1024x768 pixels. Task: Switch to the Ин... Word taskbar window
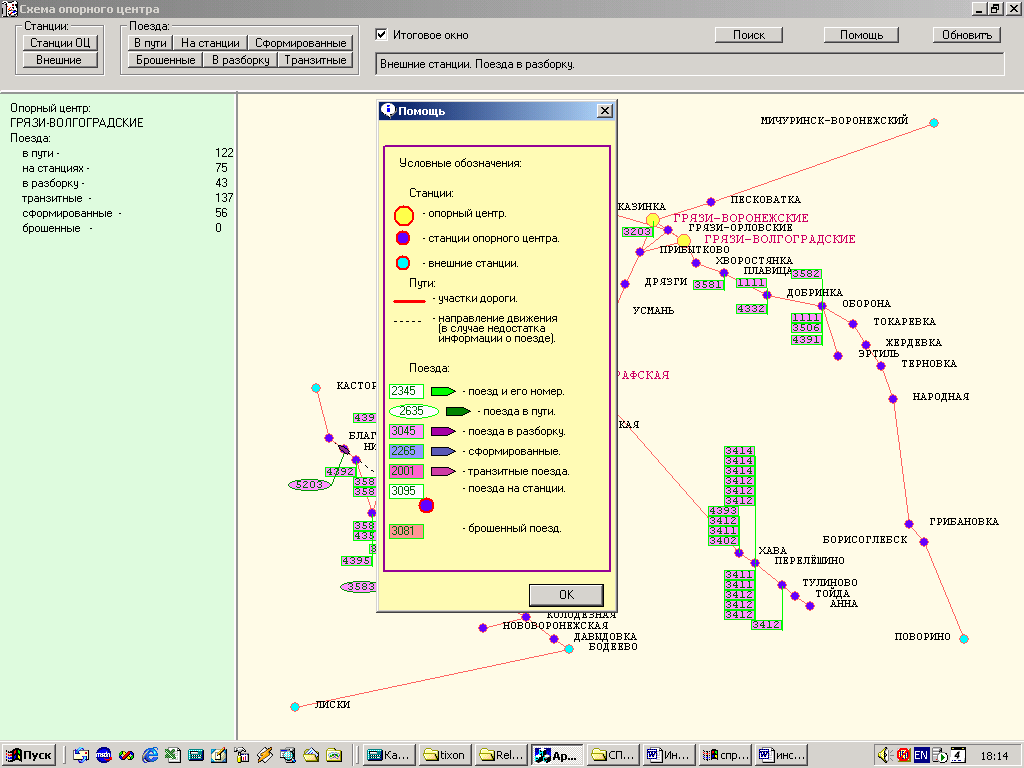pos(668,756)
